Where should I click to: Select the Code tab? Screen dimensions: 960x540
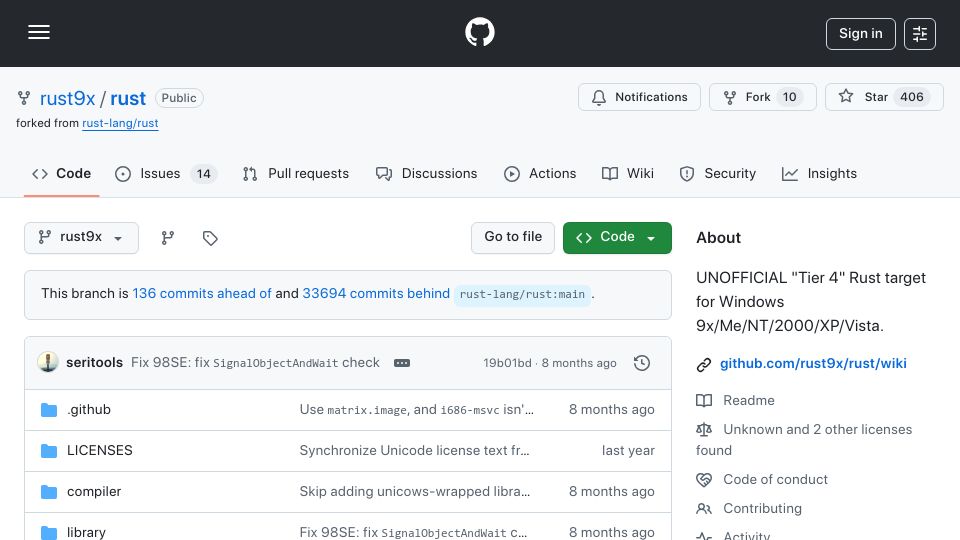[61, 174]
